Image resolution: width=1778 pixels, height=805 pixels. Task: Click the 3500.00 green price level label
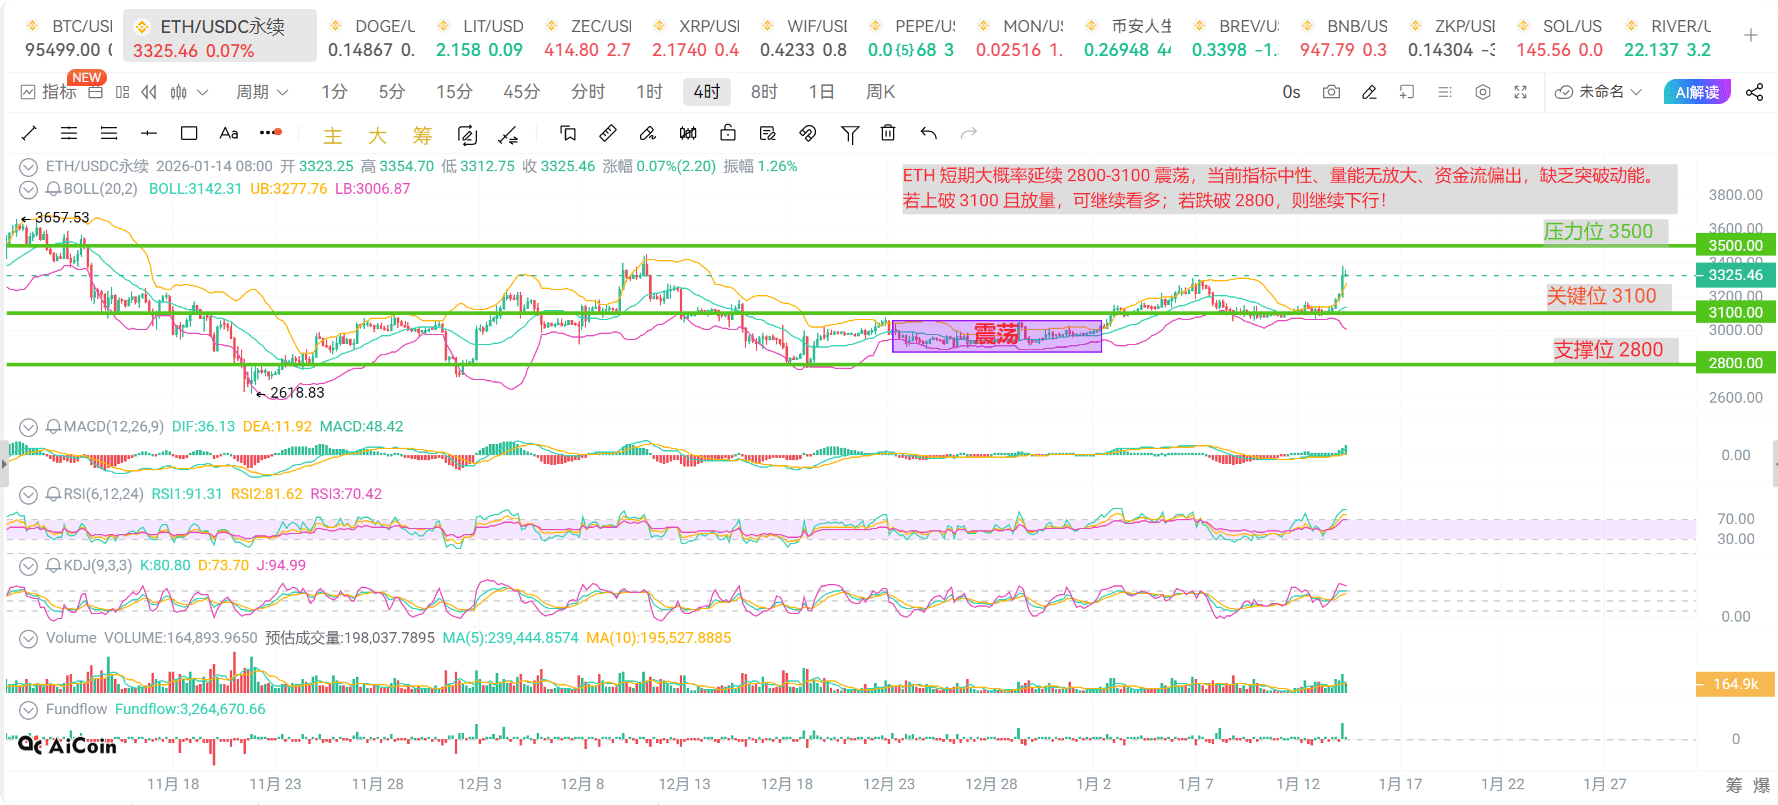[x=1735, y=246]
